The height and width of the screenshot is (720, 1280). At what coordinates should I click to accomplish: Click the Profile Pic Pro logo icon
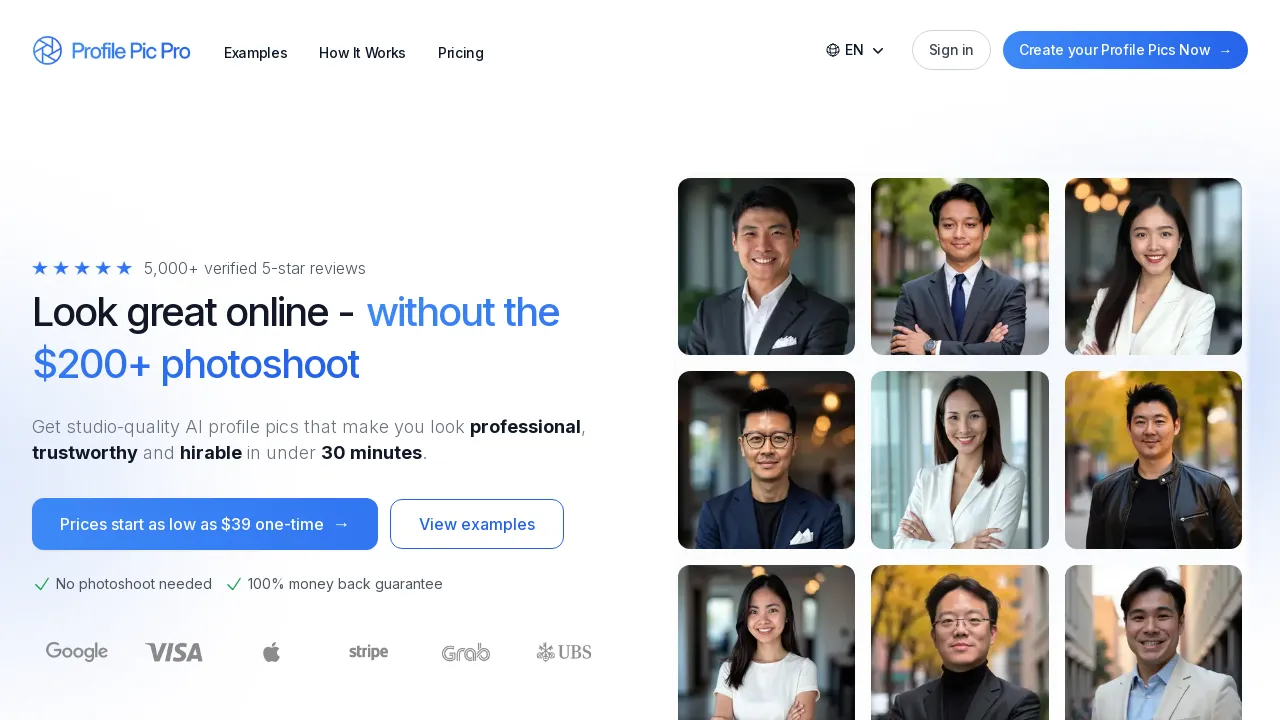(x=47, y=50)
